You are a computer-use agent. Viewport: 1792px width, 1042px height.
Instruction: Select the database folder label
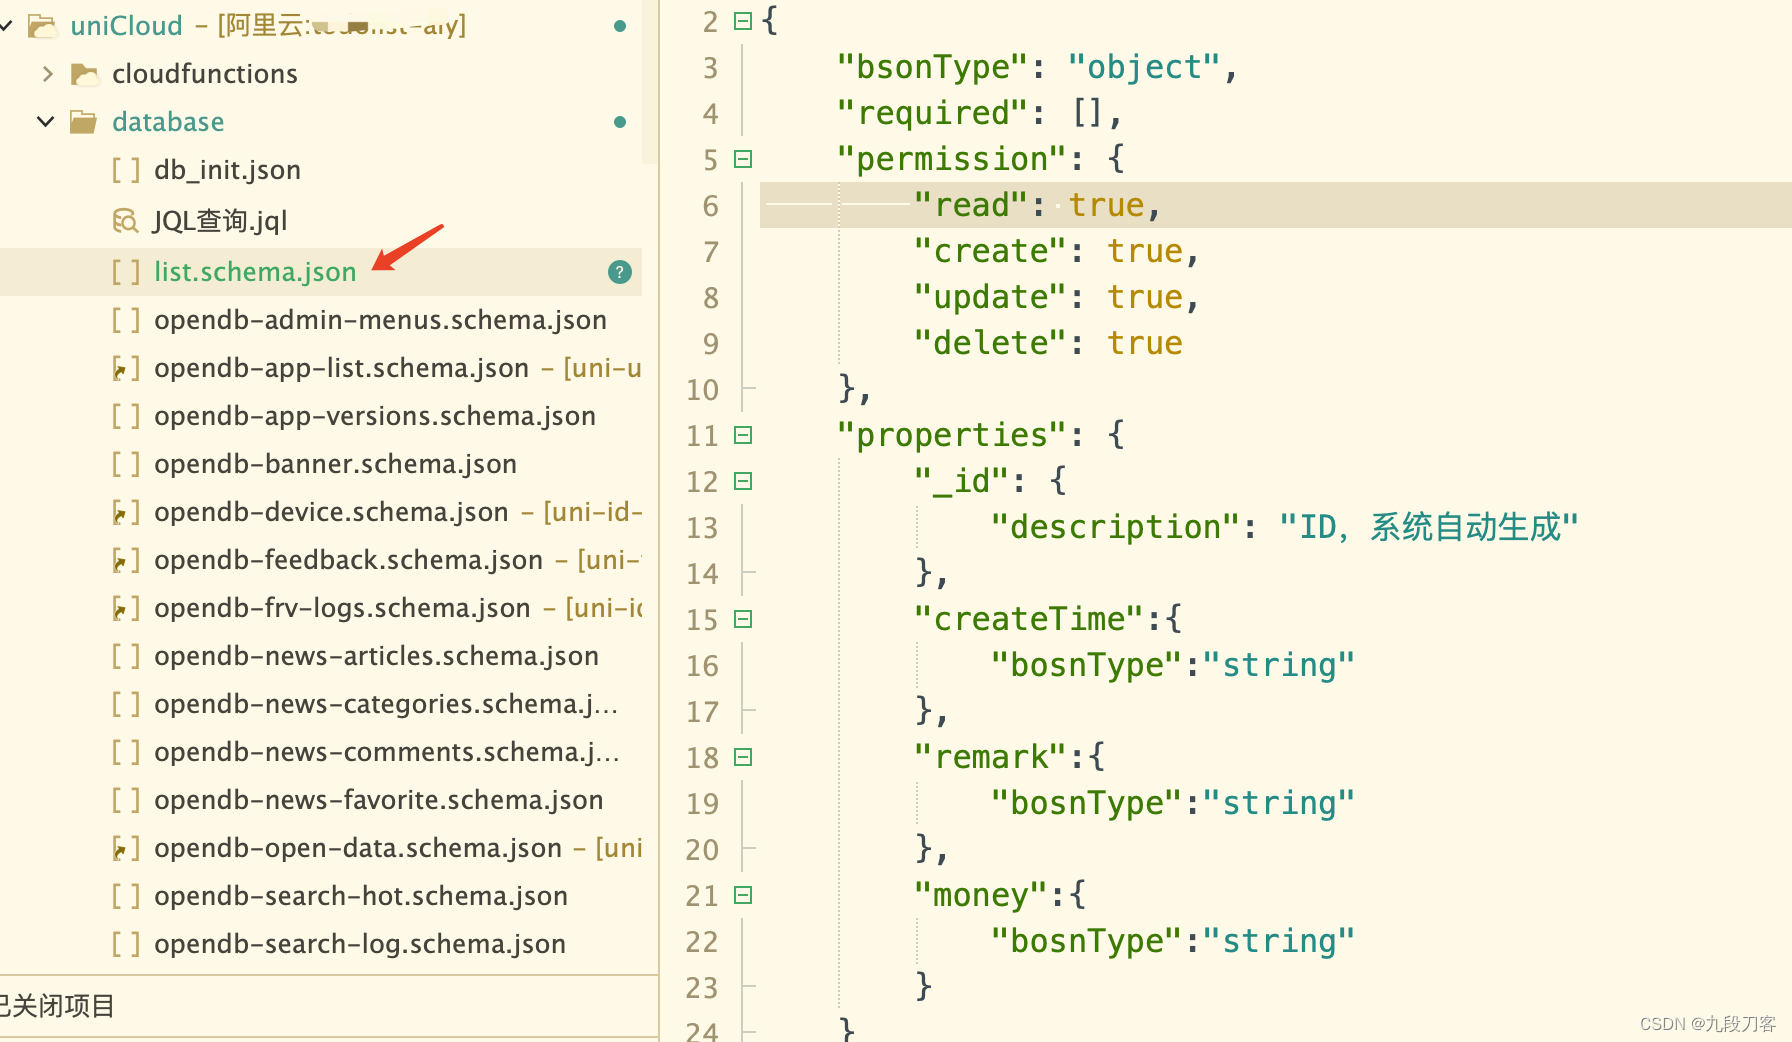[x=168, y=122]
